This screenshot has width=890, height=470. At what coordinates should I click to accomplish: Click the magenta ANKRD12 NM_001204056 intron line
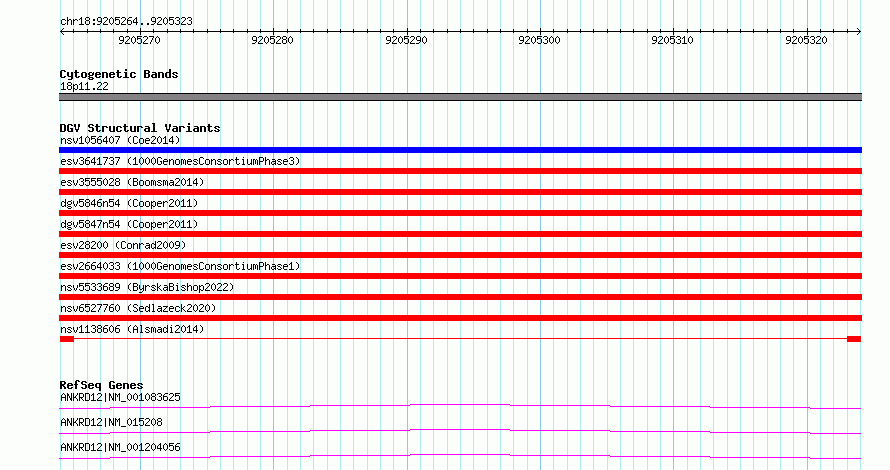pos(460,456)
